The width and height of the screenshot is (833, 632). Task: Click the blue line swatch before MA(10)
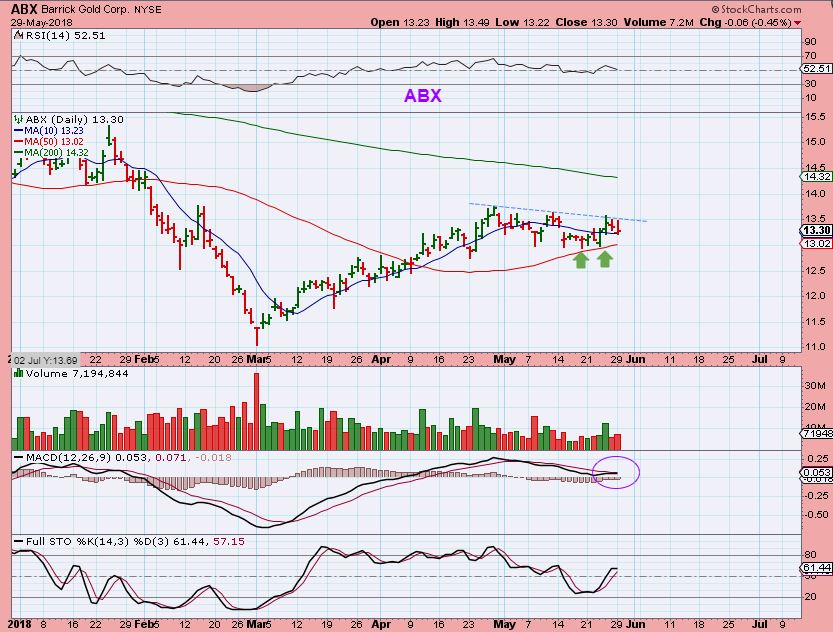pyautogui.click(x=19, y=131)
